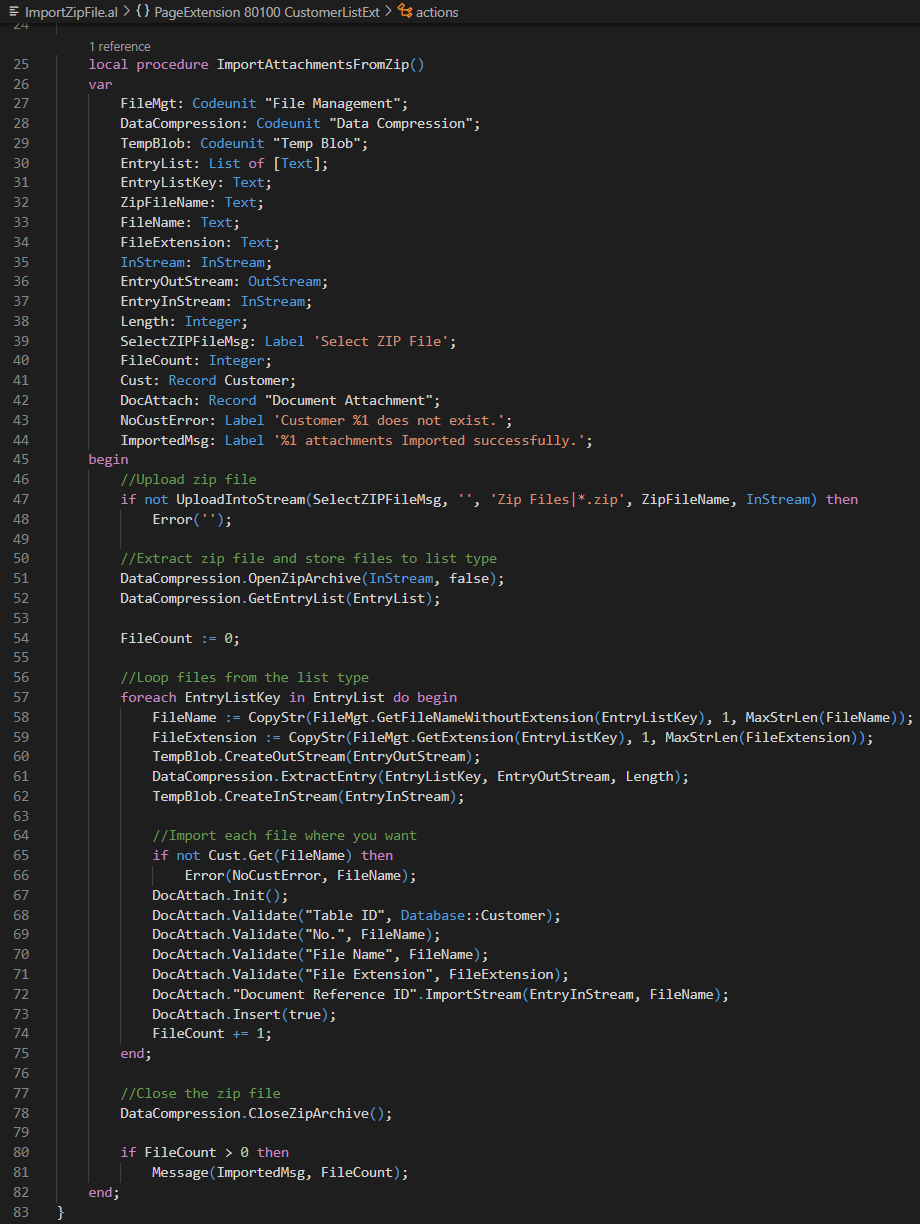Click the curly braces icon before PageExtension

pyautogui.click(x=143, y=12)
